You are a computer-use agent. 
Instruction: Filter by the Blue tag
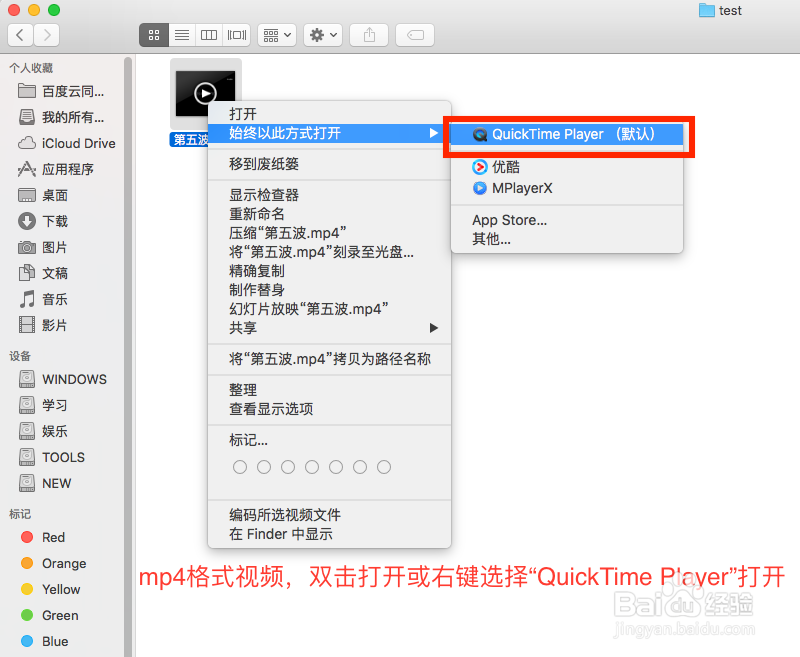[44, 641]
